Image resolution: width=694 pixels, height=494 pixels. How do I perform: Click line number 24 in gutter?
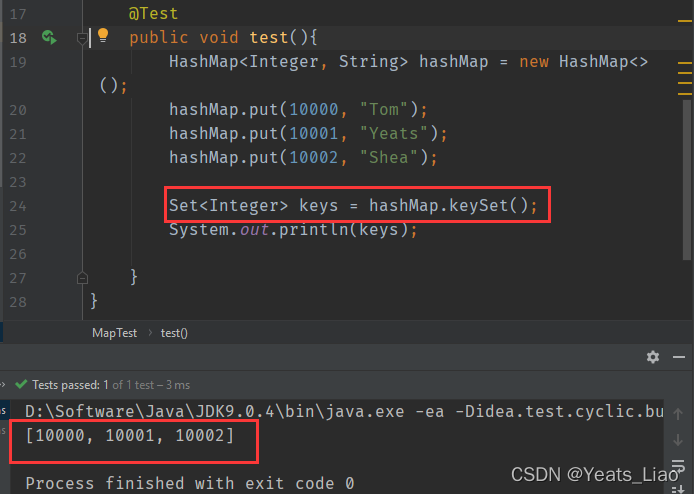pos(18,206)
